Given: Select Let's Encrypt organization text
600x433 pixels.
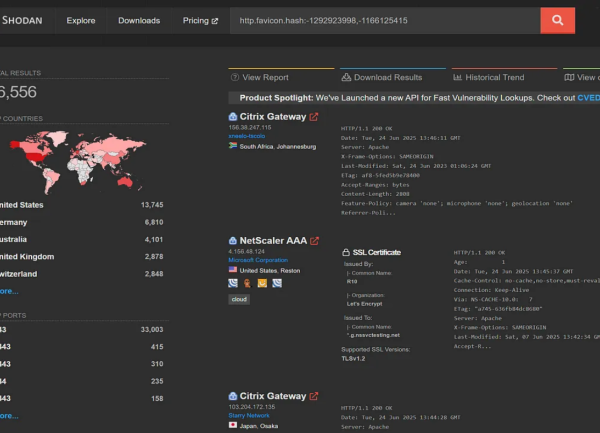Looking at the screenshot, I should point(364,304).
